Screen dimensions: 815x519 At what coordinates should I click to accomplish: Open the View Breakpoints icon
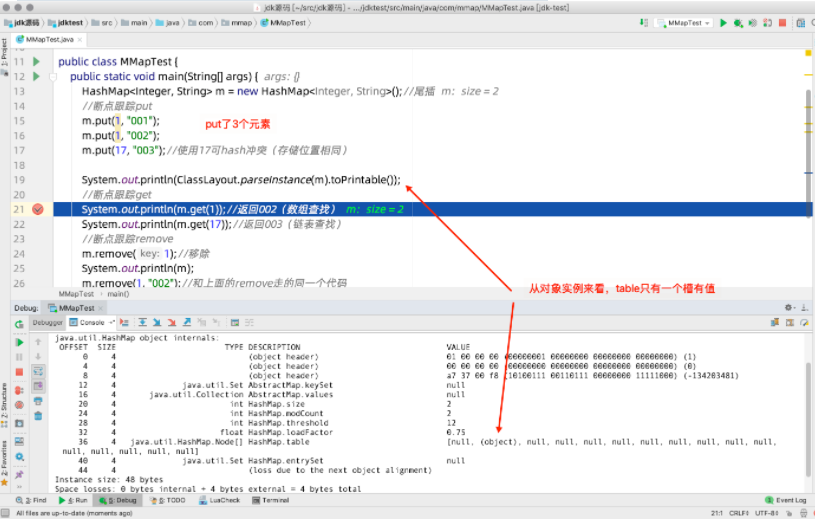pyautogui.click(x=19, y=390)
